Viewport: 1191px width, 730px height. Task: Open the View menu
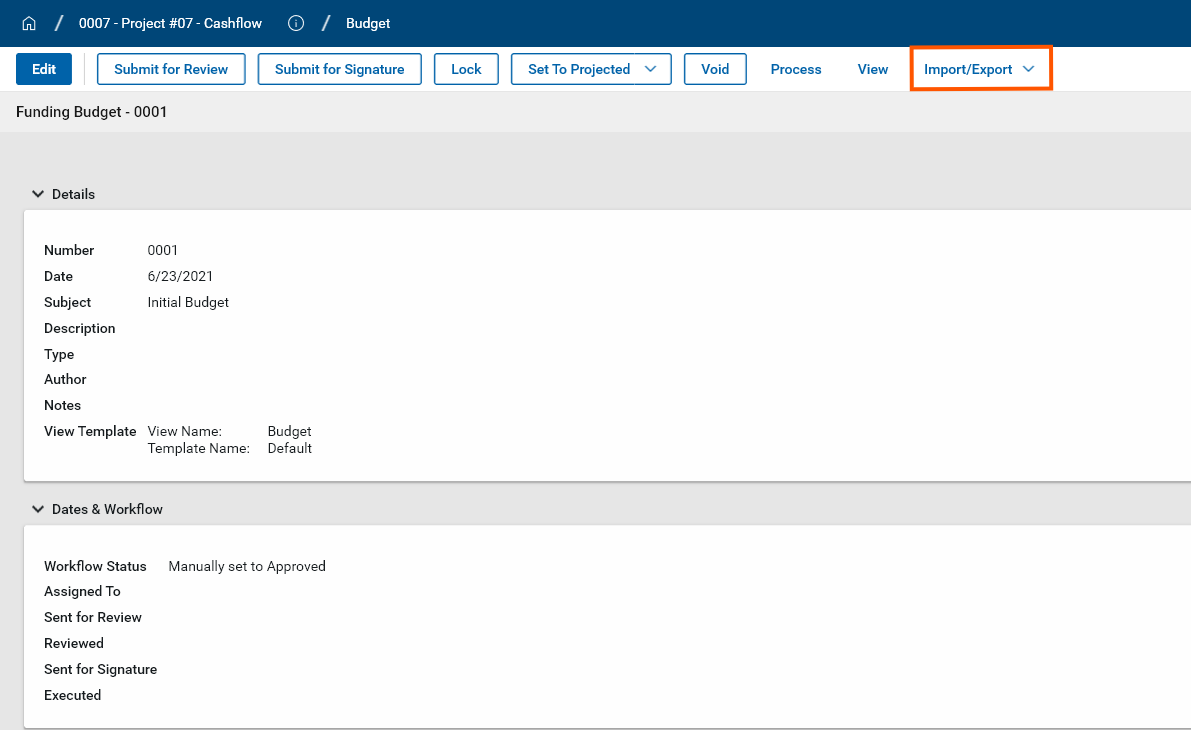[873, 69]
